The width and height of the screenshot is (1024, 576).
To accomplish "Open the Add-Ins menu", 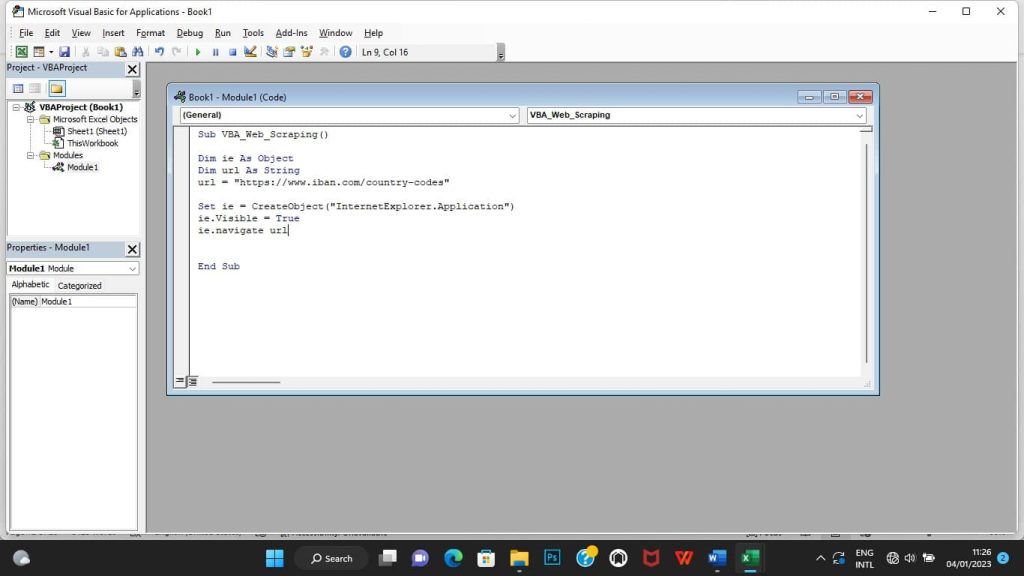I will 291,33.
